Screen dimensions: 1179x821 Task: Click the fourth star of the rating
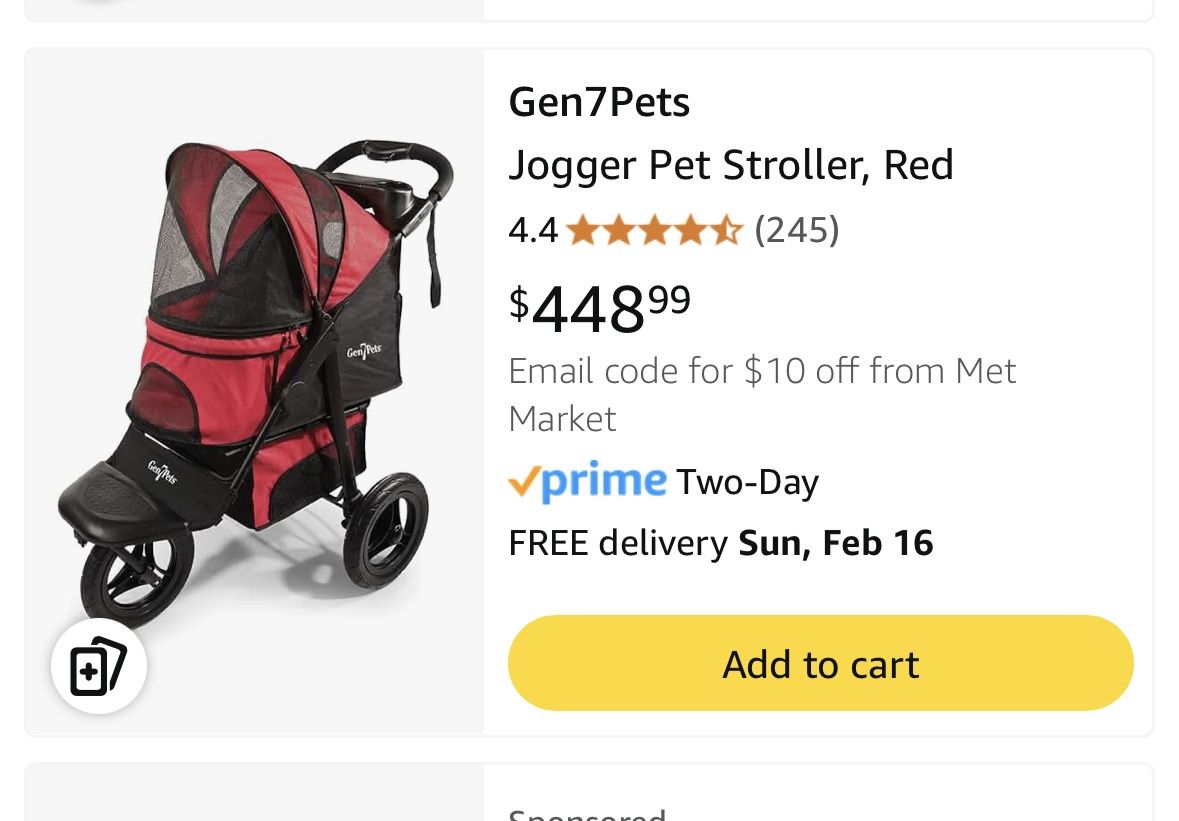click(x=691, y=229)
